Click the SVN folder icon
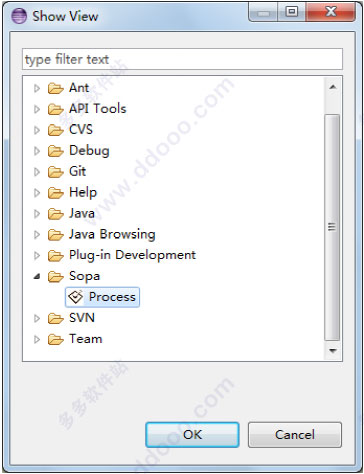Screen dimensions: 364x474 pyautogui.click(x=55, y=319)
